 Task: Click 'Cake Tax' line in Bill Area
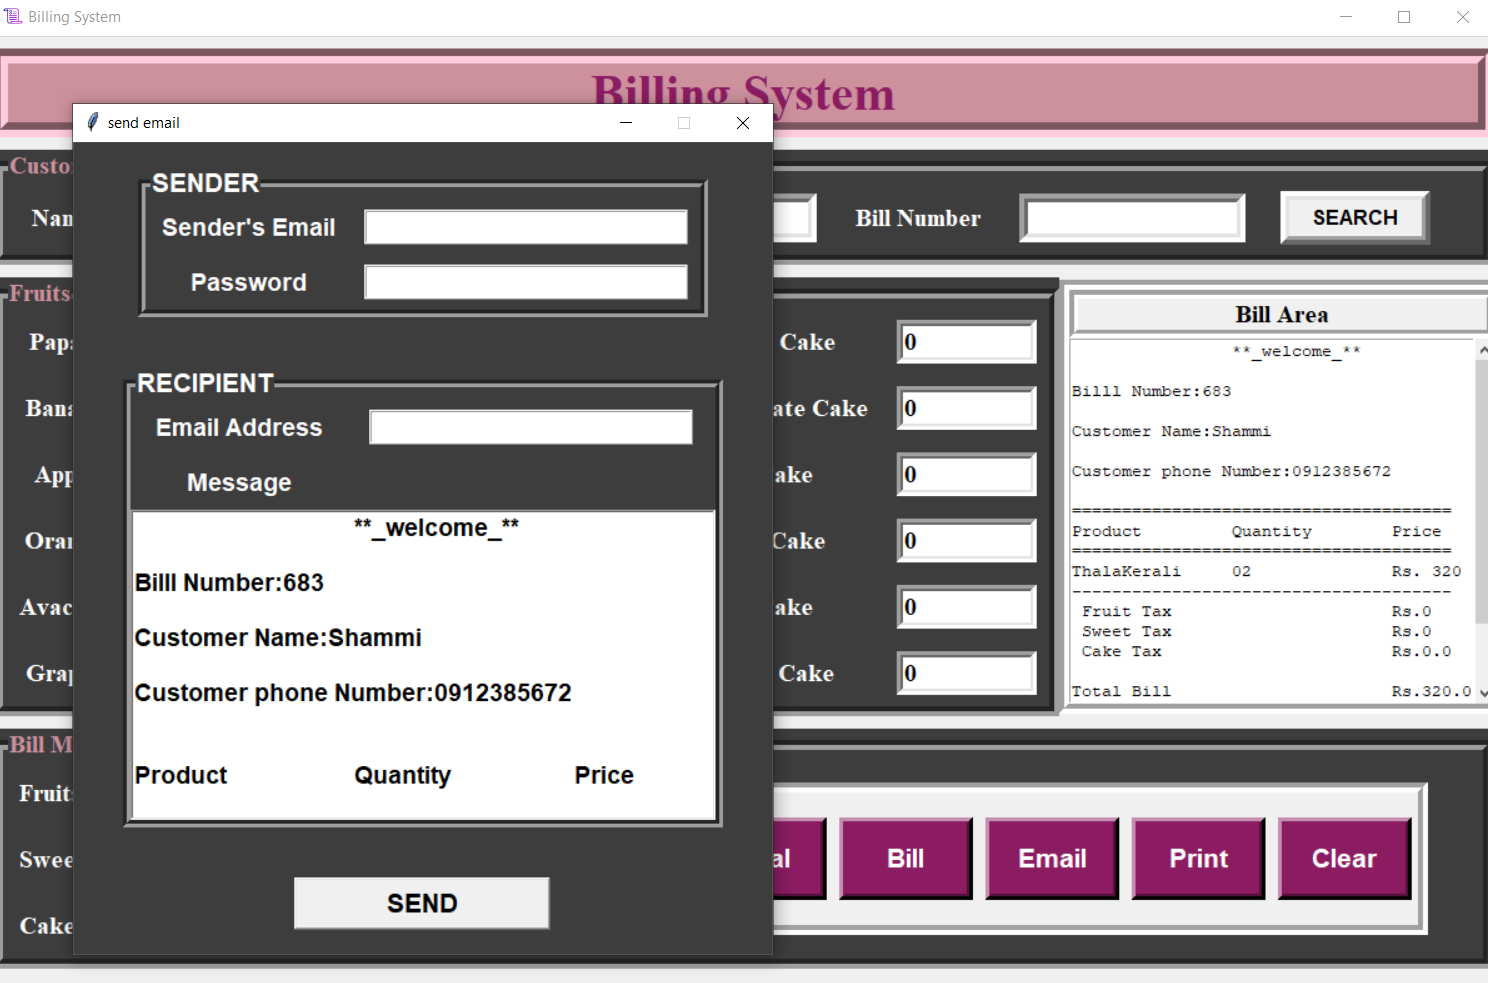[1266, 651]
